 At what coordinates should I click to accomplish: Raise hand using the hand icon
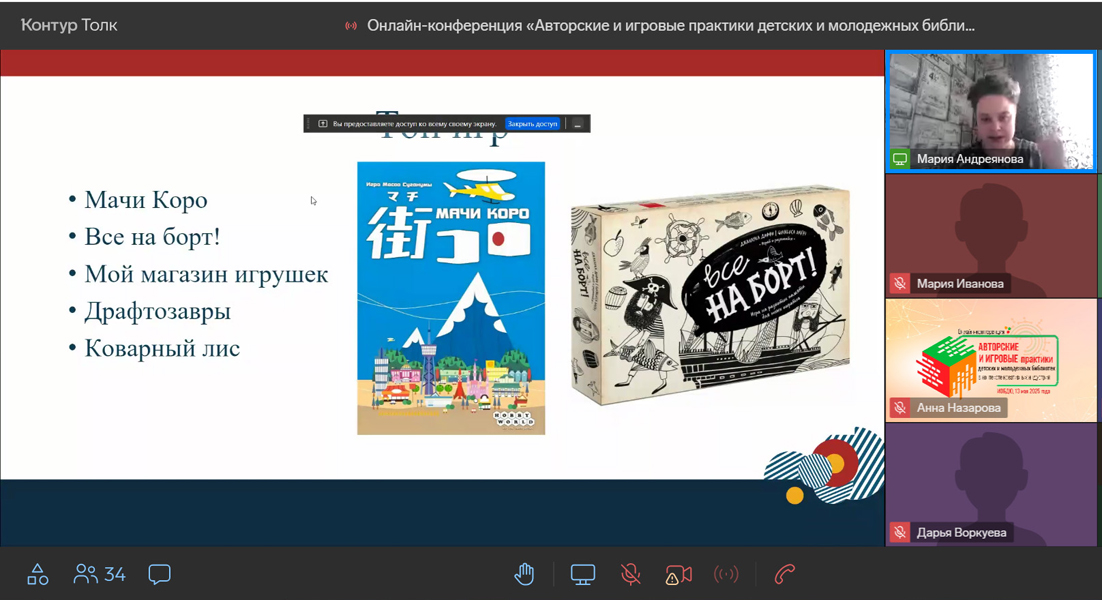tap(524, 574)
